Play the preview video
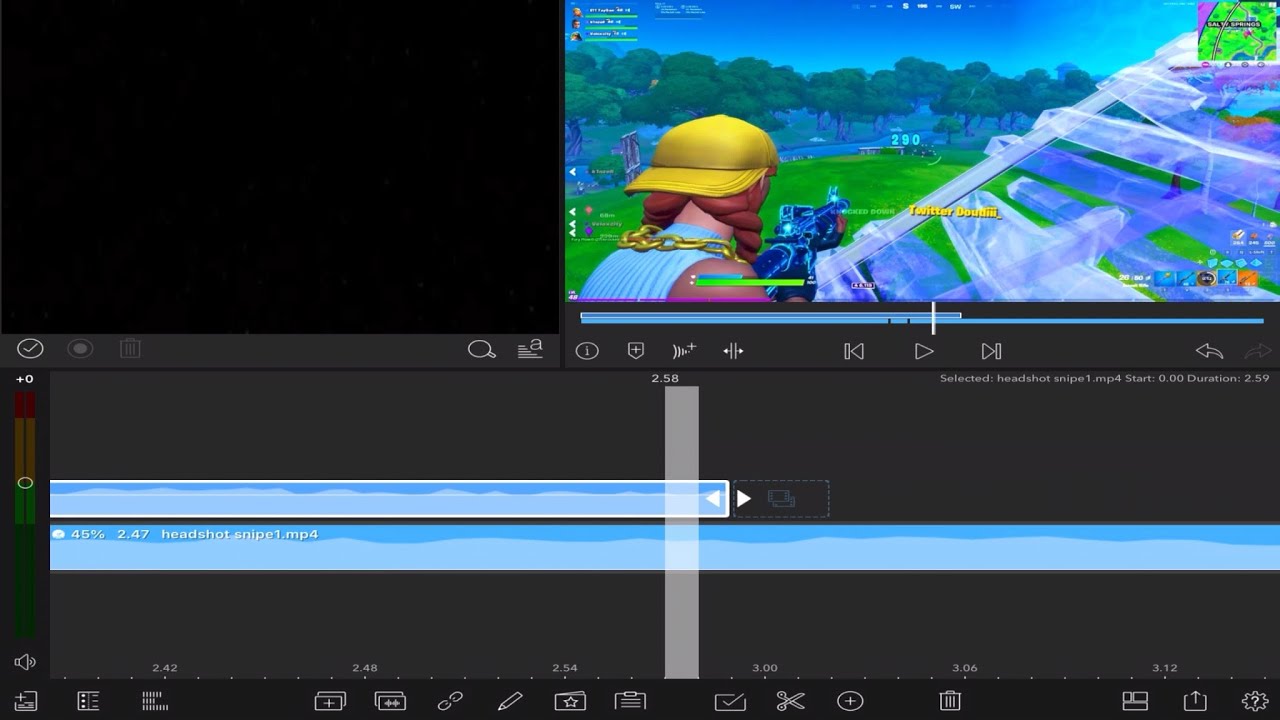This screenshot has width=1280, height=720. (x=924, y=351)
